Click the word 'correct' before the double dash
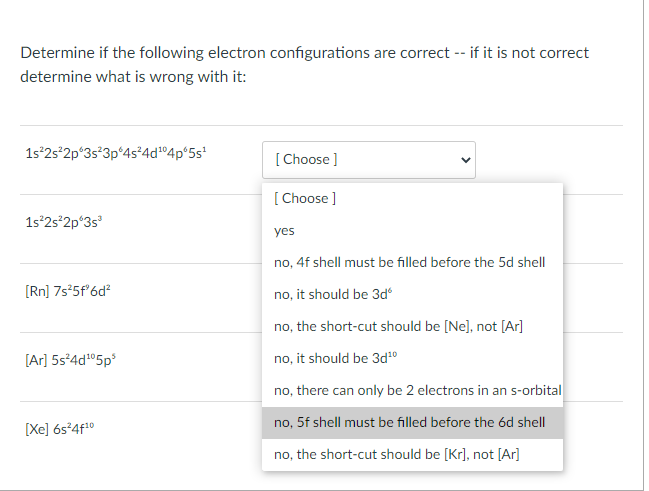649x491 pixels. [425, 52]
